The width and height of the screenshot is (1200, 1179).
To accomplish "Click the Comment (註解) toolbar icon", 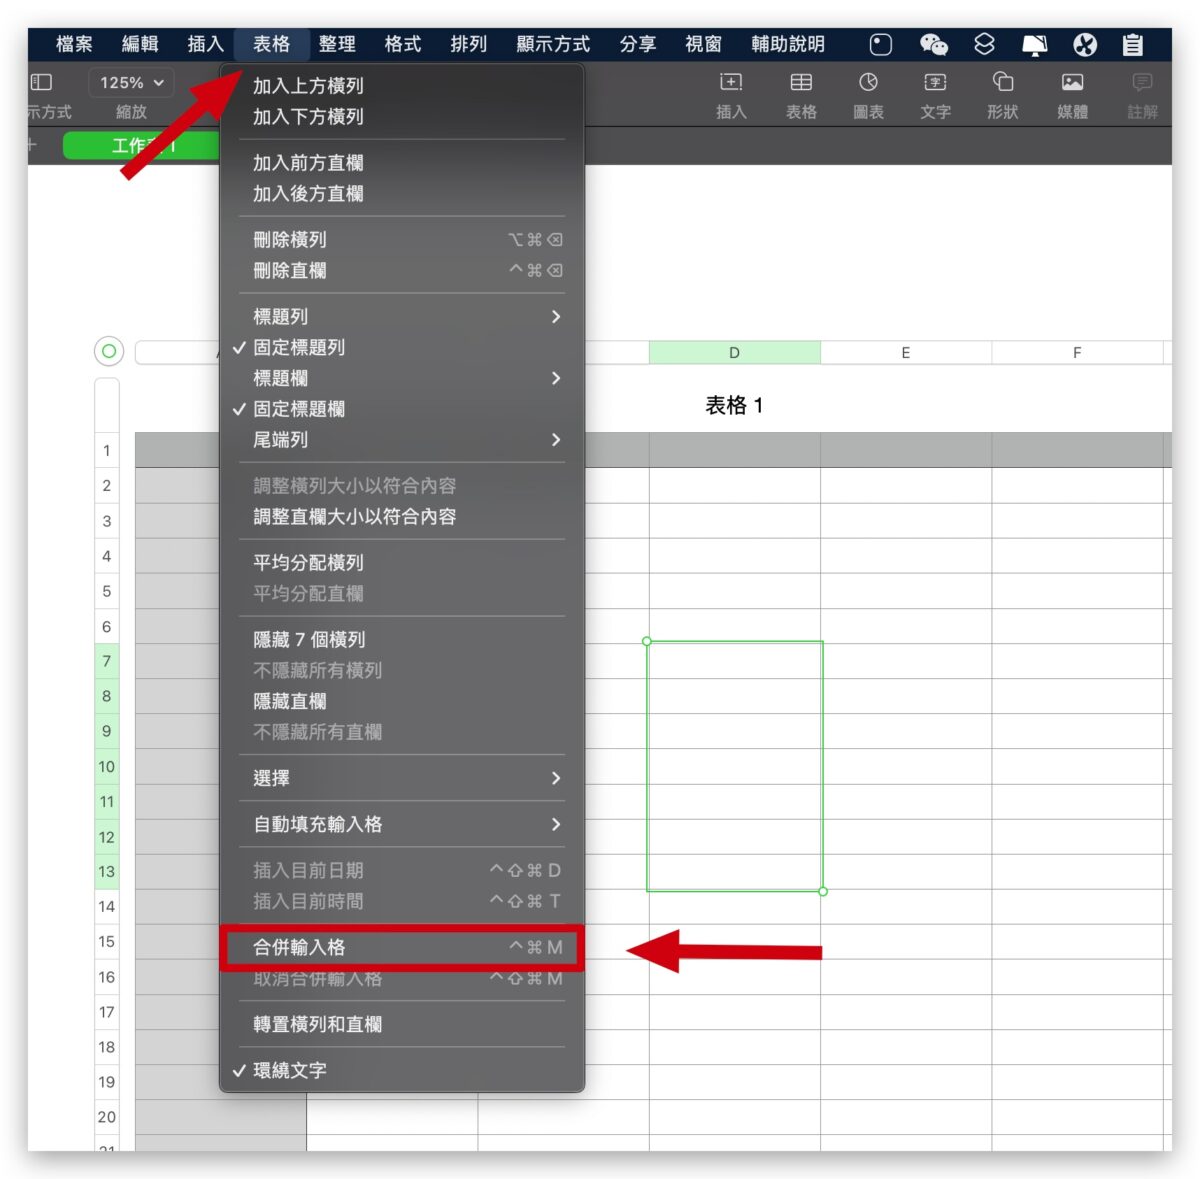I will (1142, 83).
